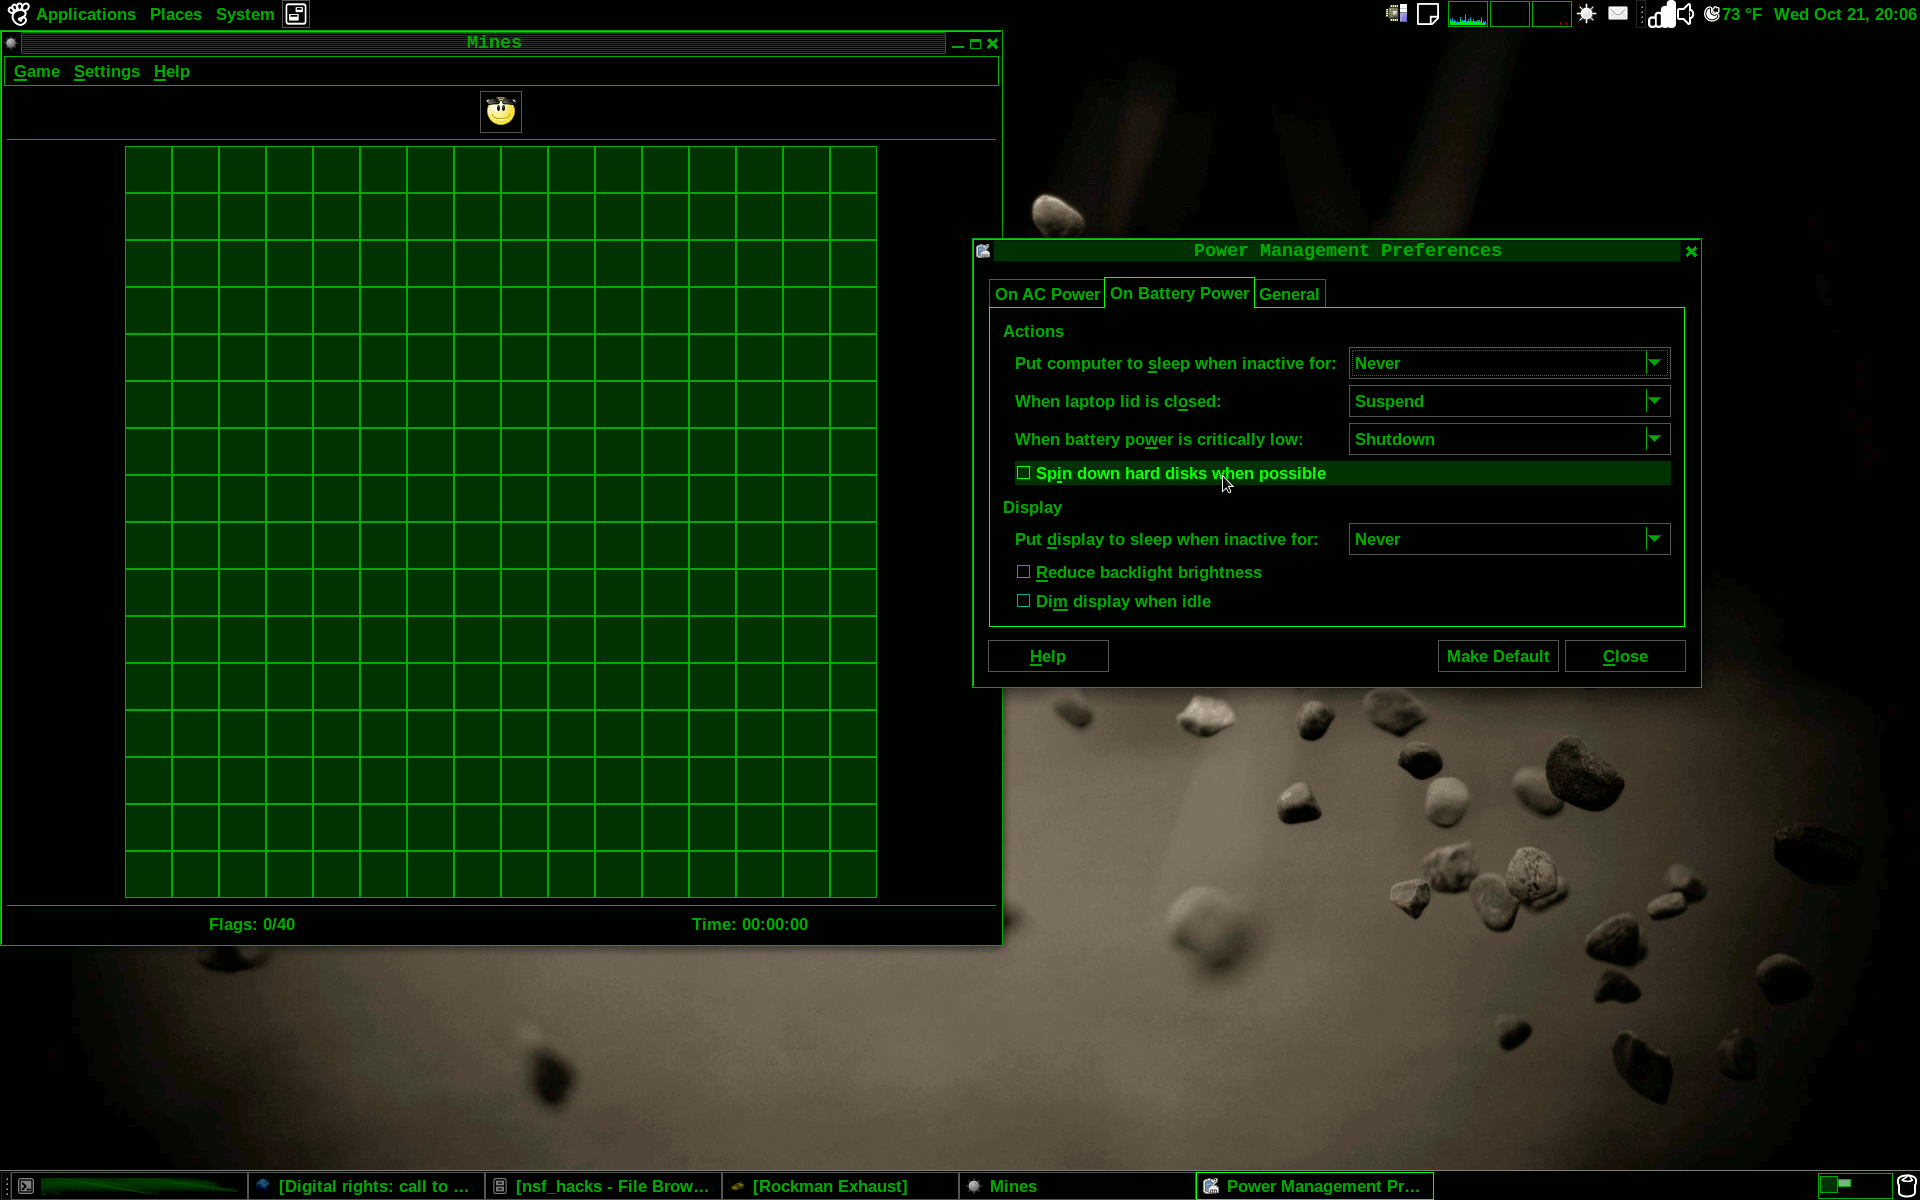Click the volume speaker icon
This screenshot has height=1200, width=1920.
pyautogui.click(x=1686, y=14)
